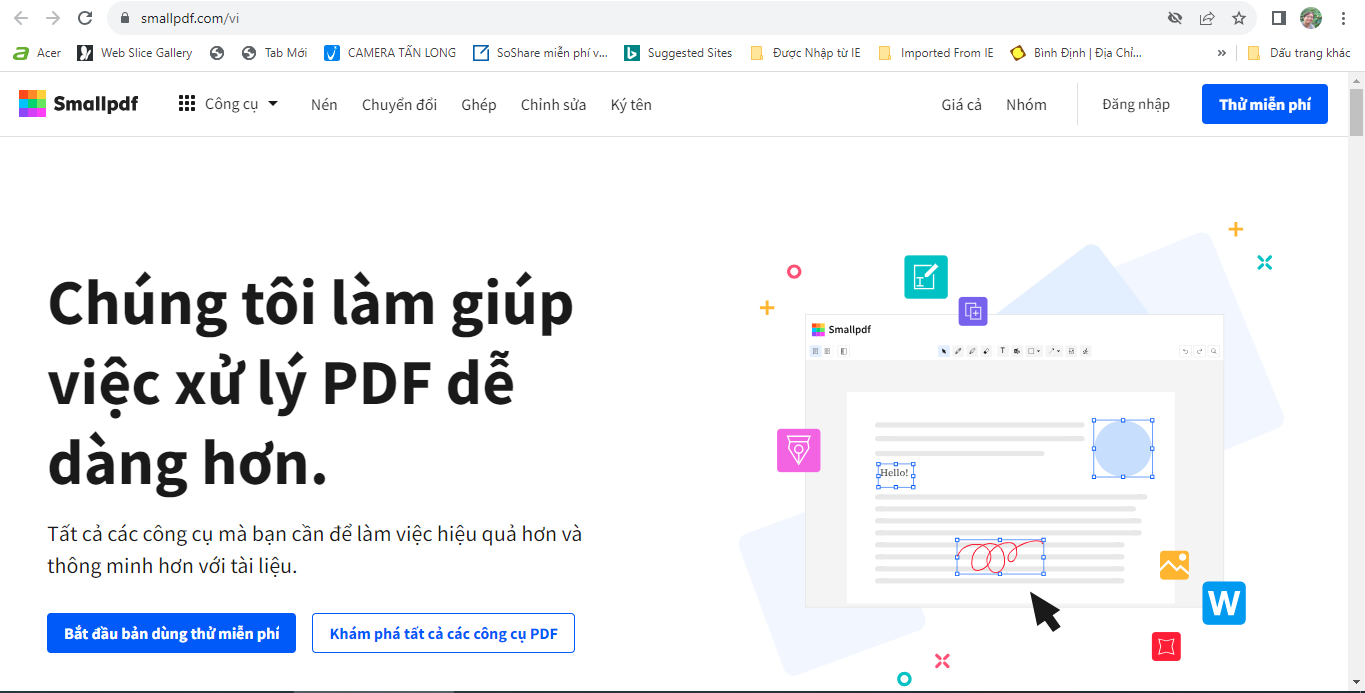Screen dimensions: 1365x693
Task: Click the profile avatar in the browser toolbar
Action: pyautogui.click(x=1310, y=18)
